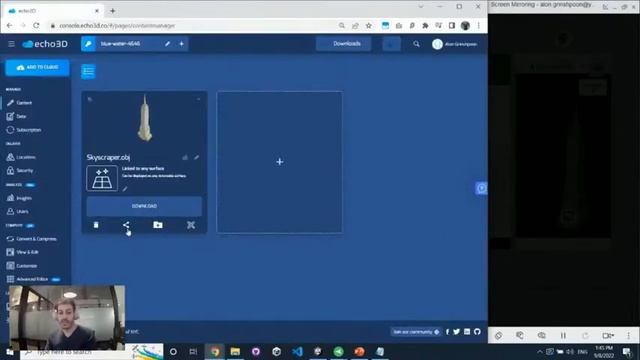Open File Explorer from the taskbar

pyautogui.click(x=236, y=351)
